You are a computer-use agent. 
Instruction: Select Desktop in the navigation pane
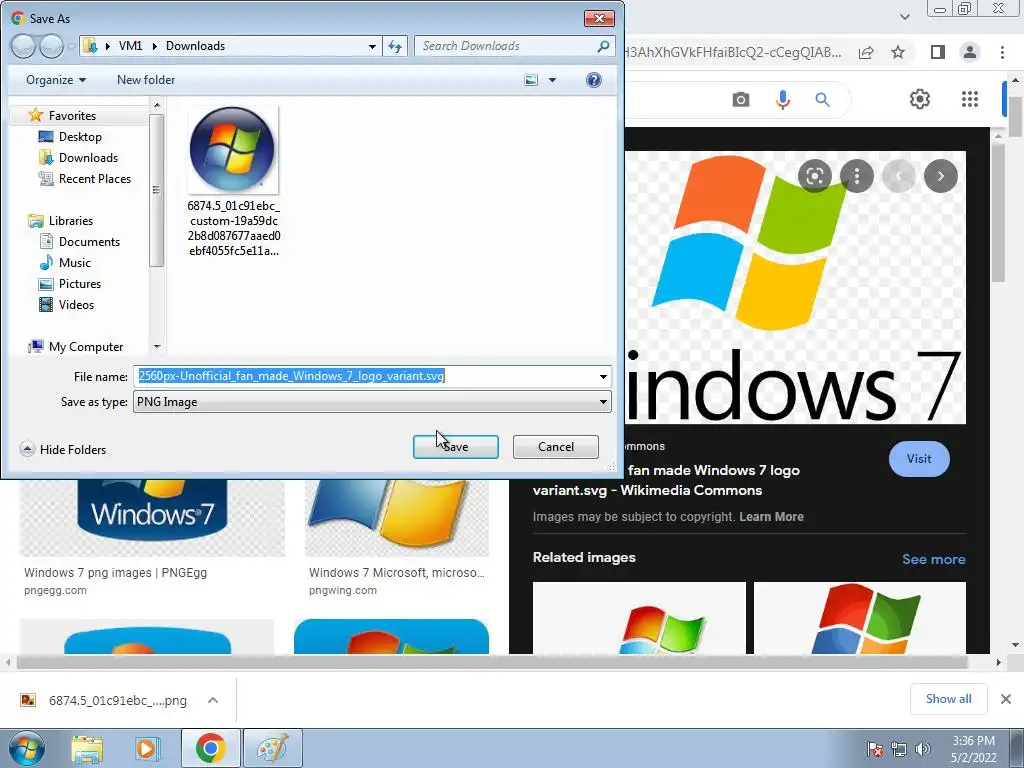[x=80, y=136]
